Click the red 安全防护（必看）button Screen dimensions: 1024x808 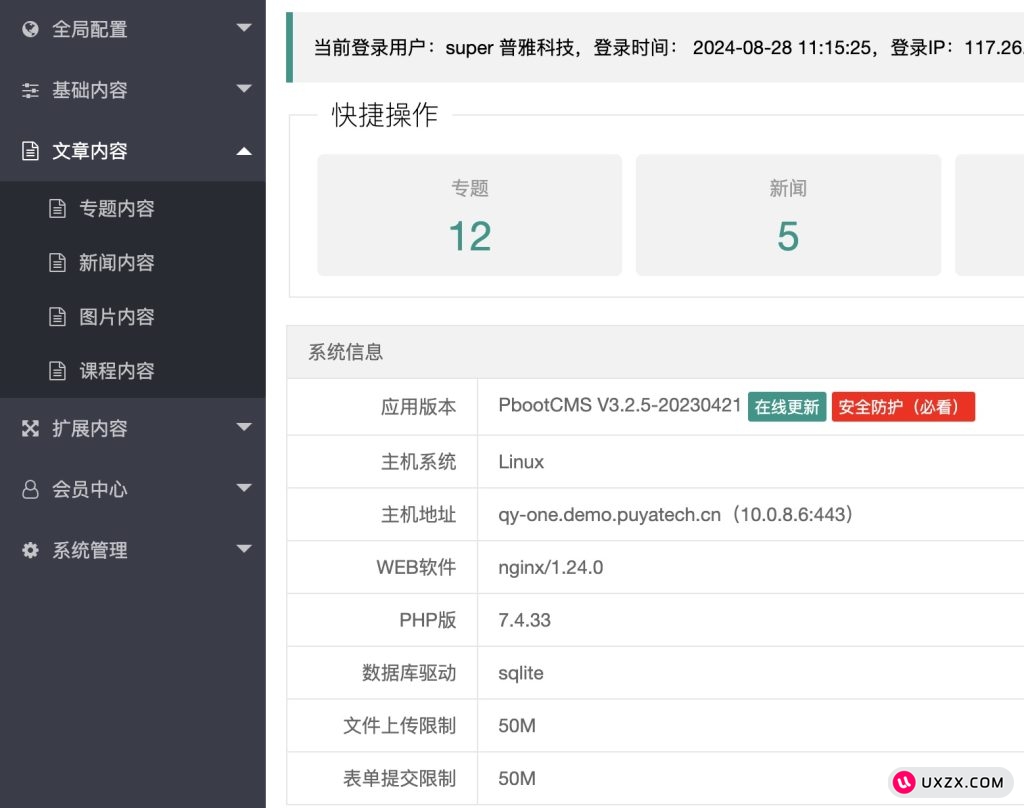[x=903, y=407]
